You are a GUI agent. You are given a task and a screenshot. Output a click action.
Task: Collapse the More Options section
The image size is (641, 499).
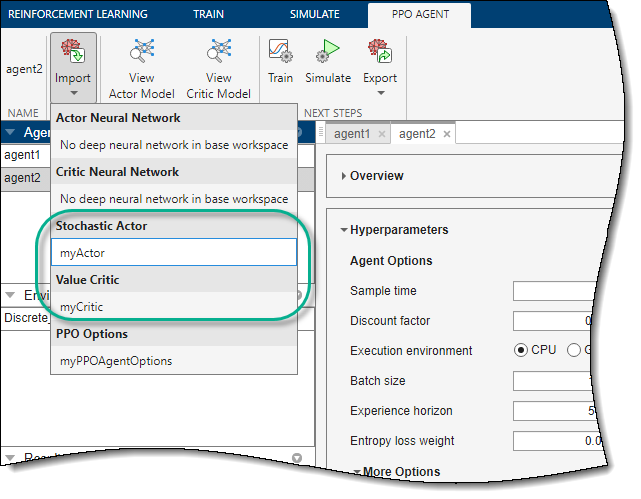coord(356,472)
